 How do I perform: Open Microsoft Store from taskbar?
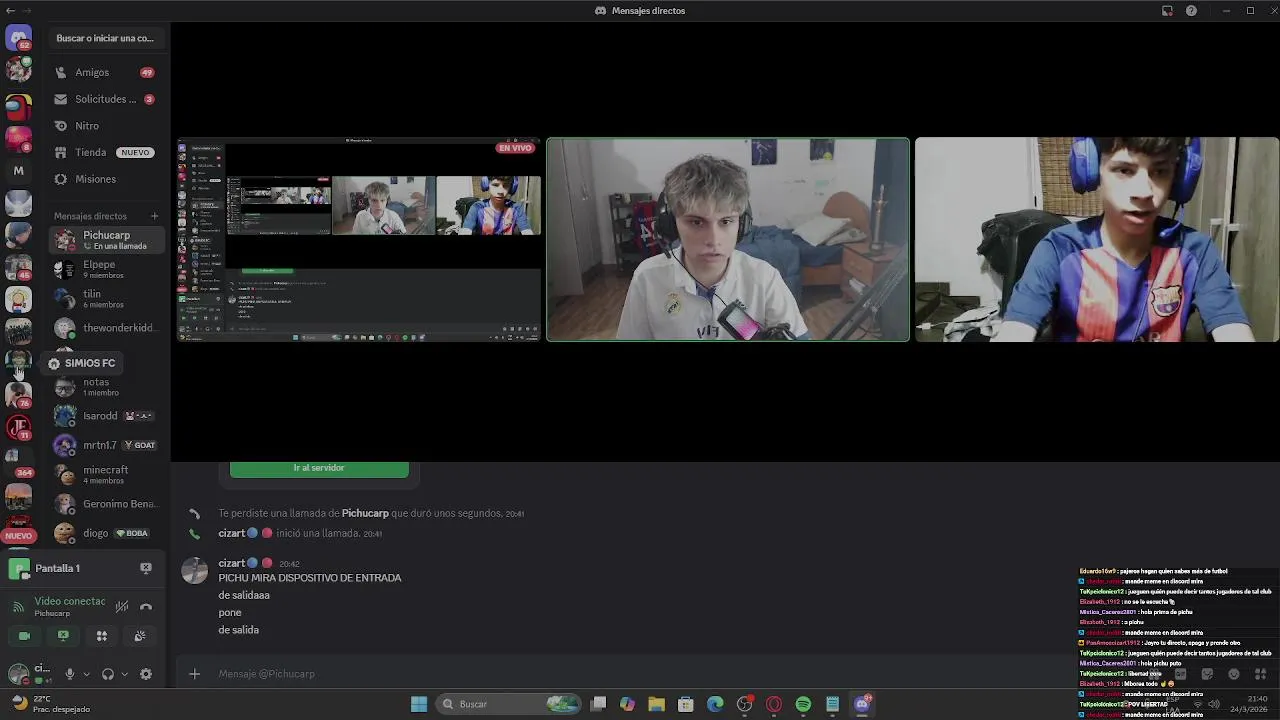click(x=686, y=704)
